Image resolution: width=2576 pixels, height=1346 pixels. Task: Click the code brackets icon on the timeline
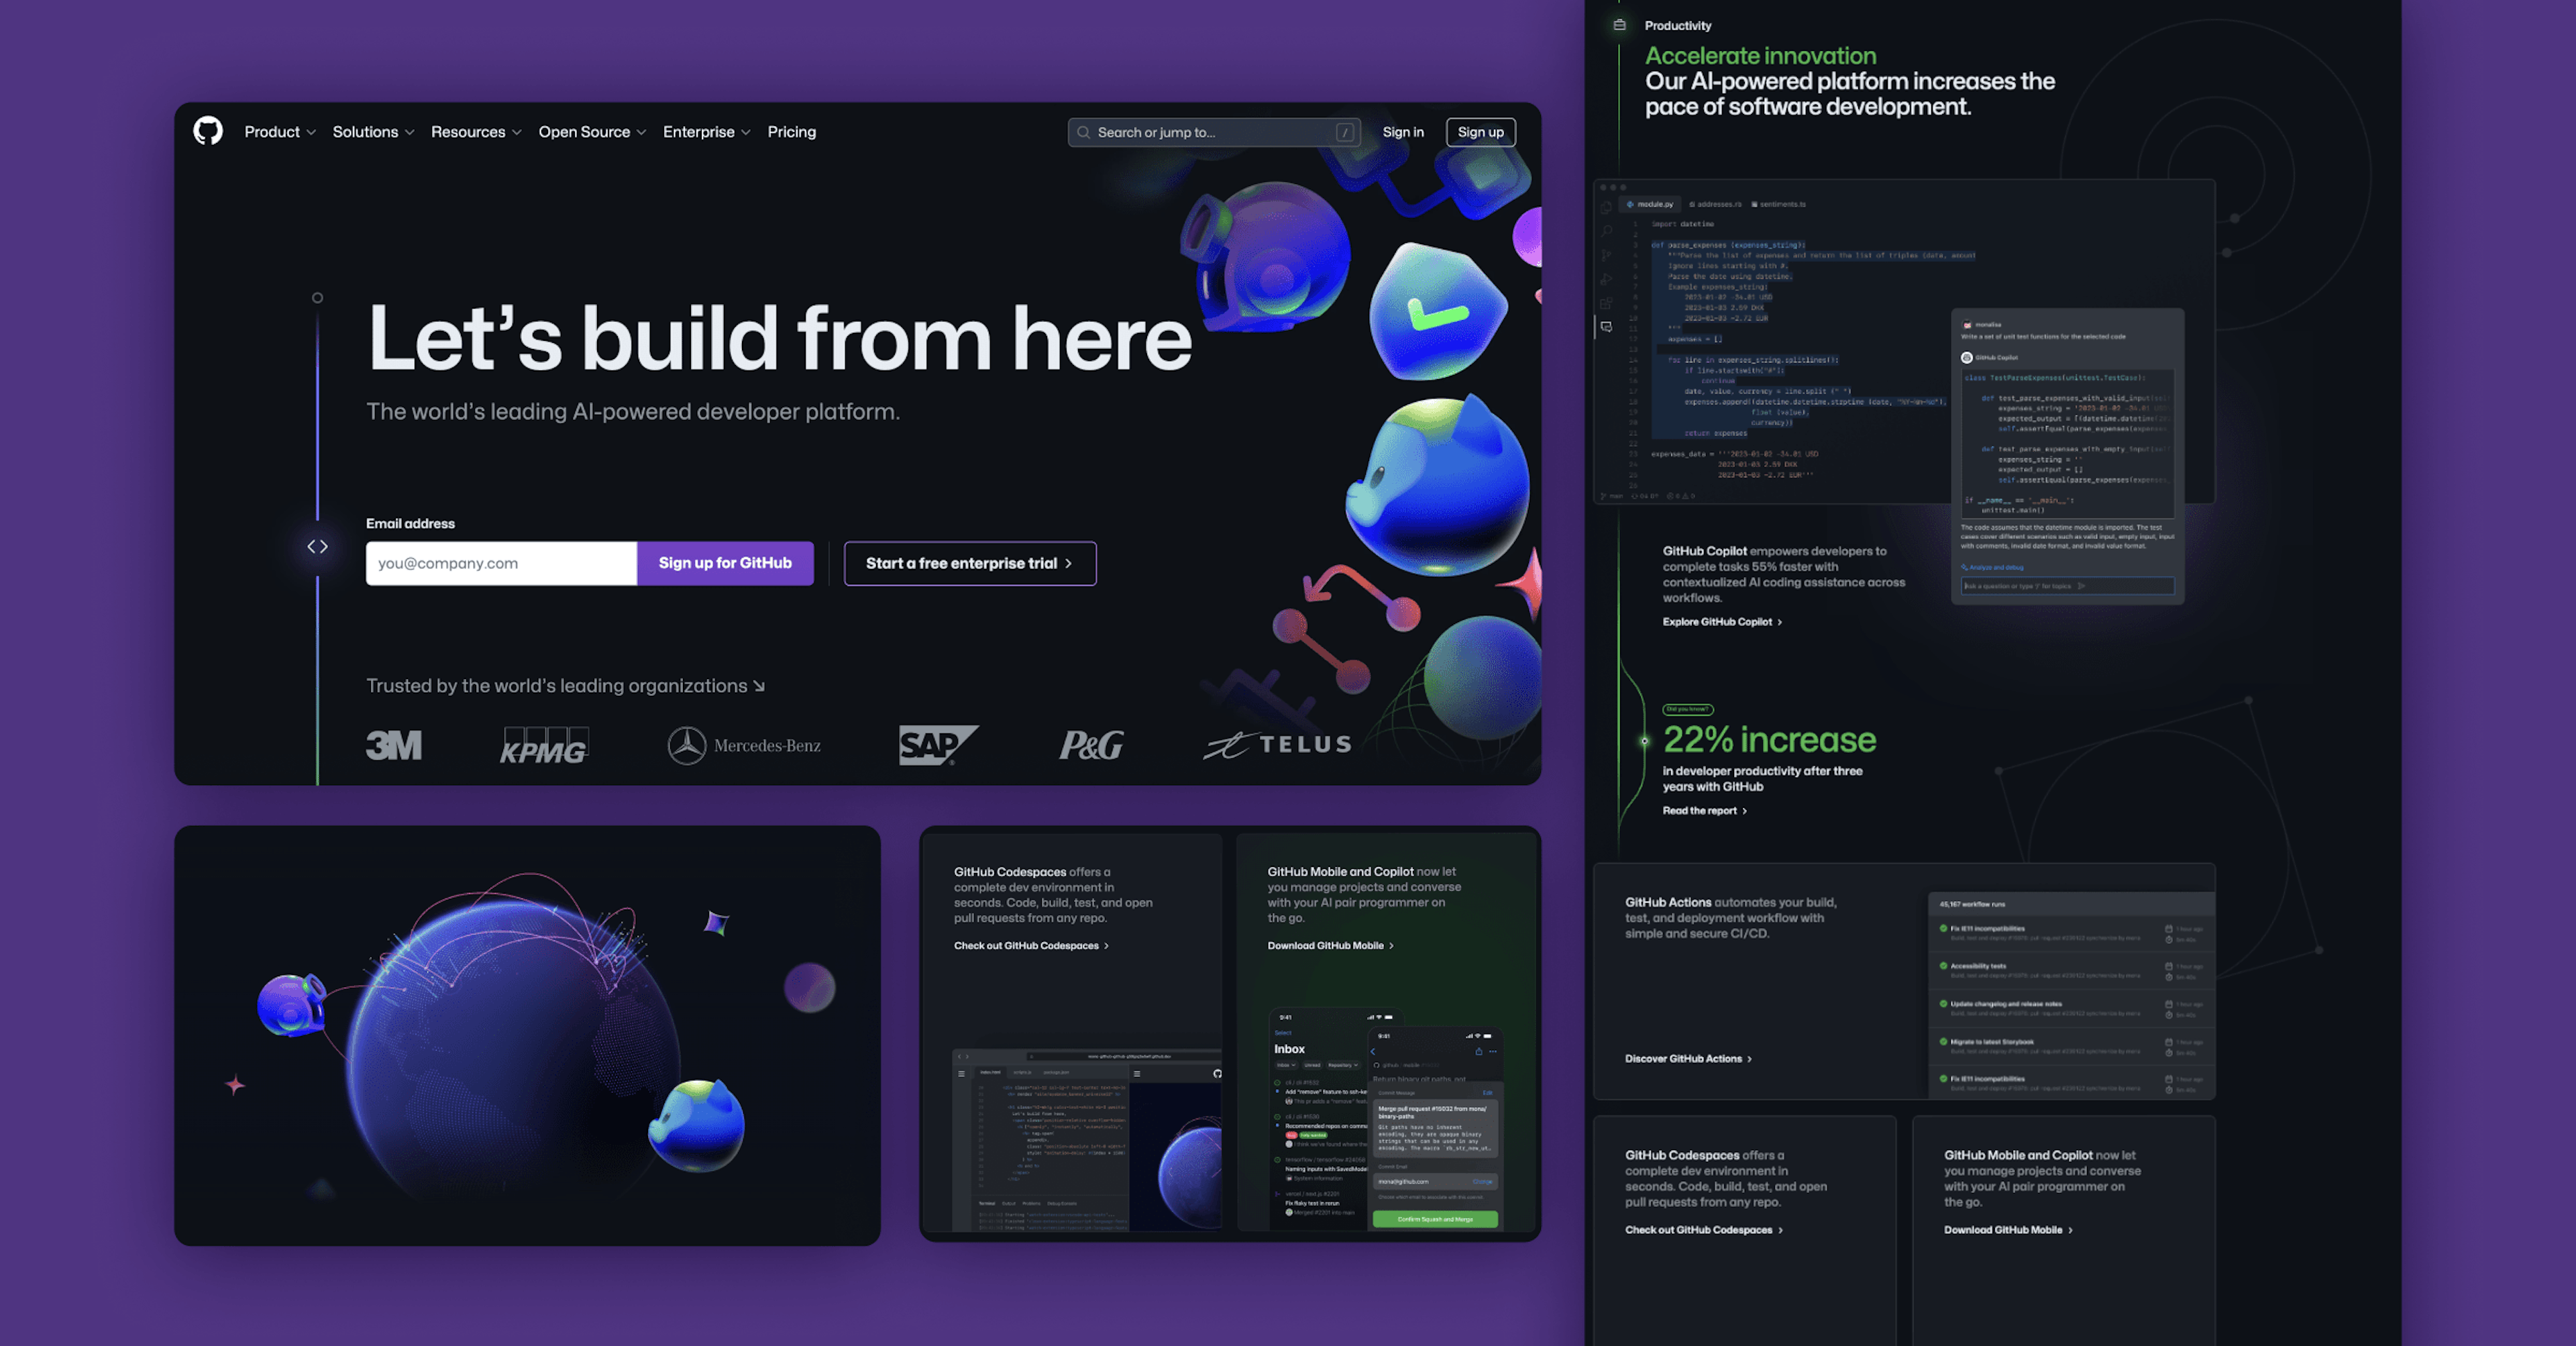click(x=318, y=546)
